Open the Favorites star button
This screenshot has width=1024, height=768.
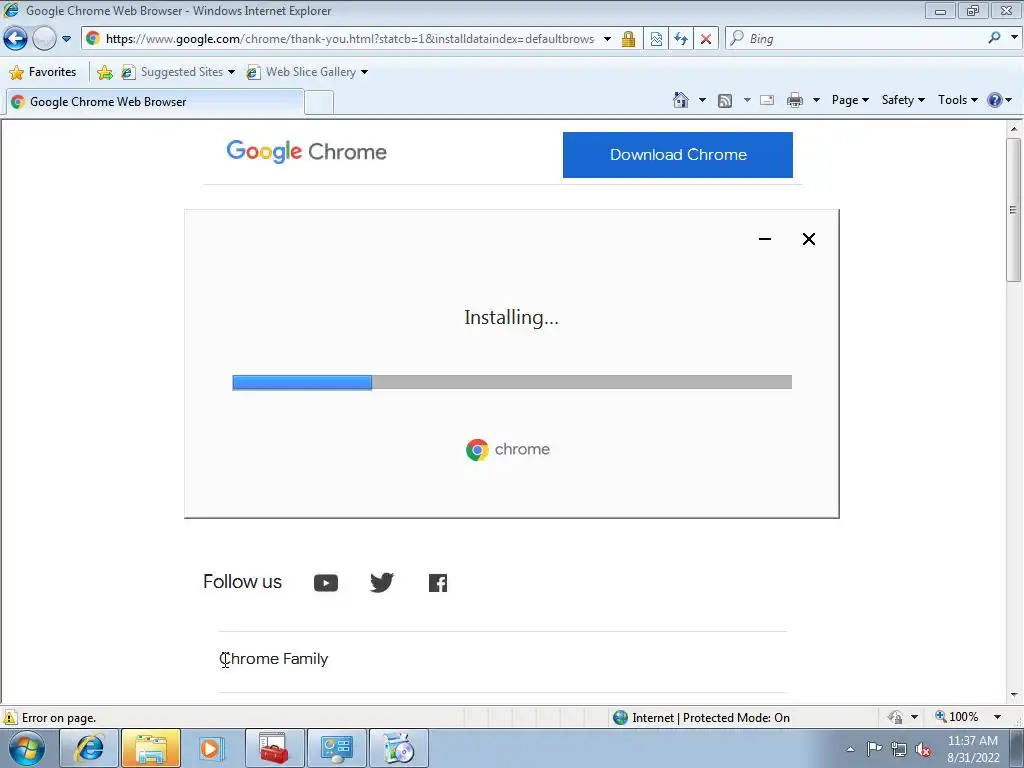coord(43,72)
